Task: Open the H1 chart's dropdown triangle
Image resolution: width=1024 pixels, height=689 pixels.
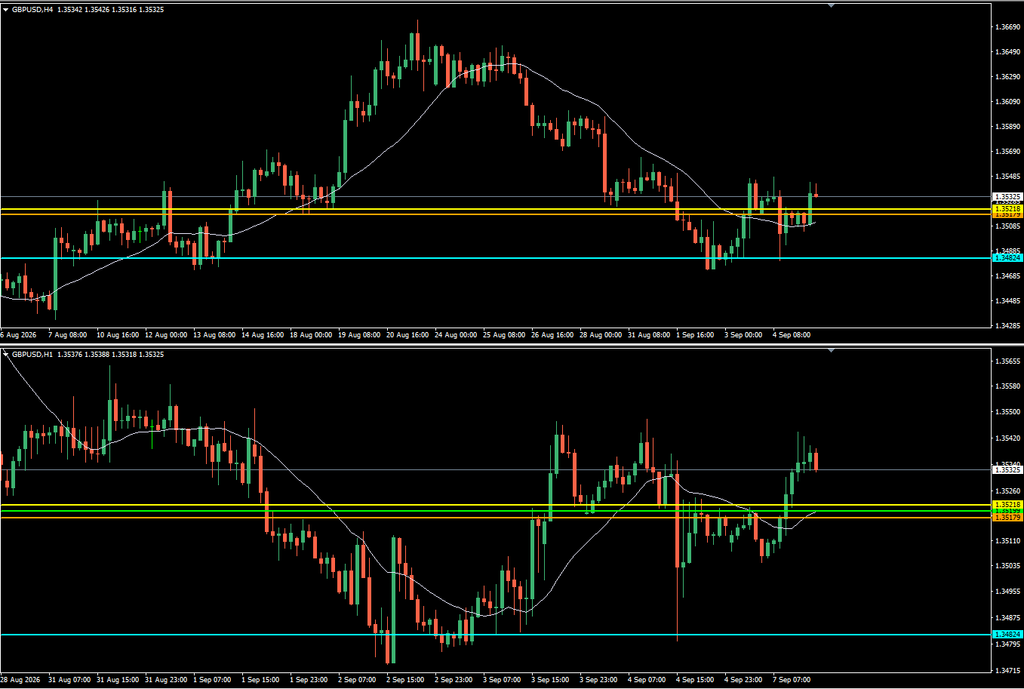Action: (x=6, y=355)
